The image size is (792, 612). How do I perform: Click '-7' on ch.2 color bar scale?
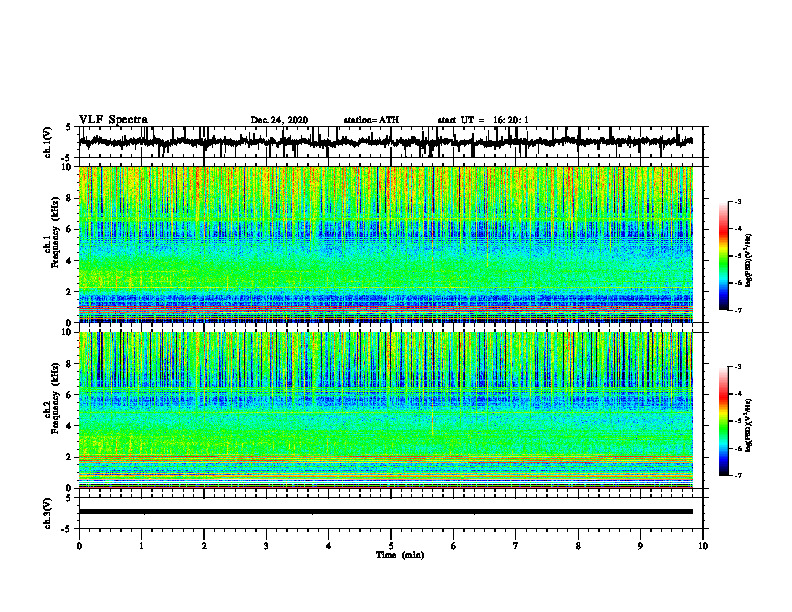point(738,475)
